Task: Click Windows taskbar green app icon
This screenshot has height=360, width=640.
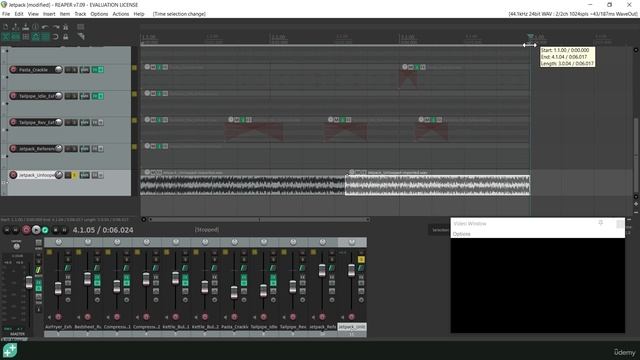Action: coord(10,350)
